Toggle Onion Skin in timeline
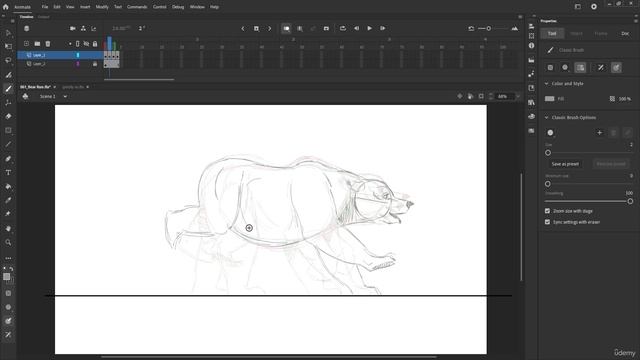Viewport: 640px width, 360px height. pos(287,29)
